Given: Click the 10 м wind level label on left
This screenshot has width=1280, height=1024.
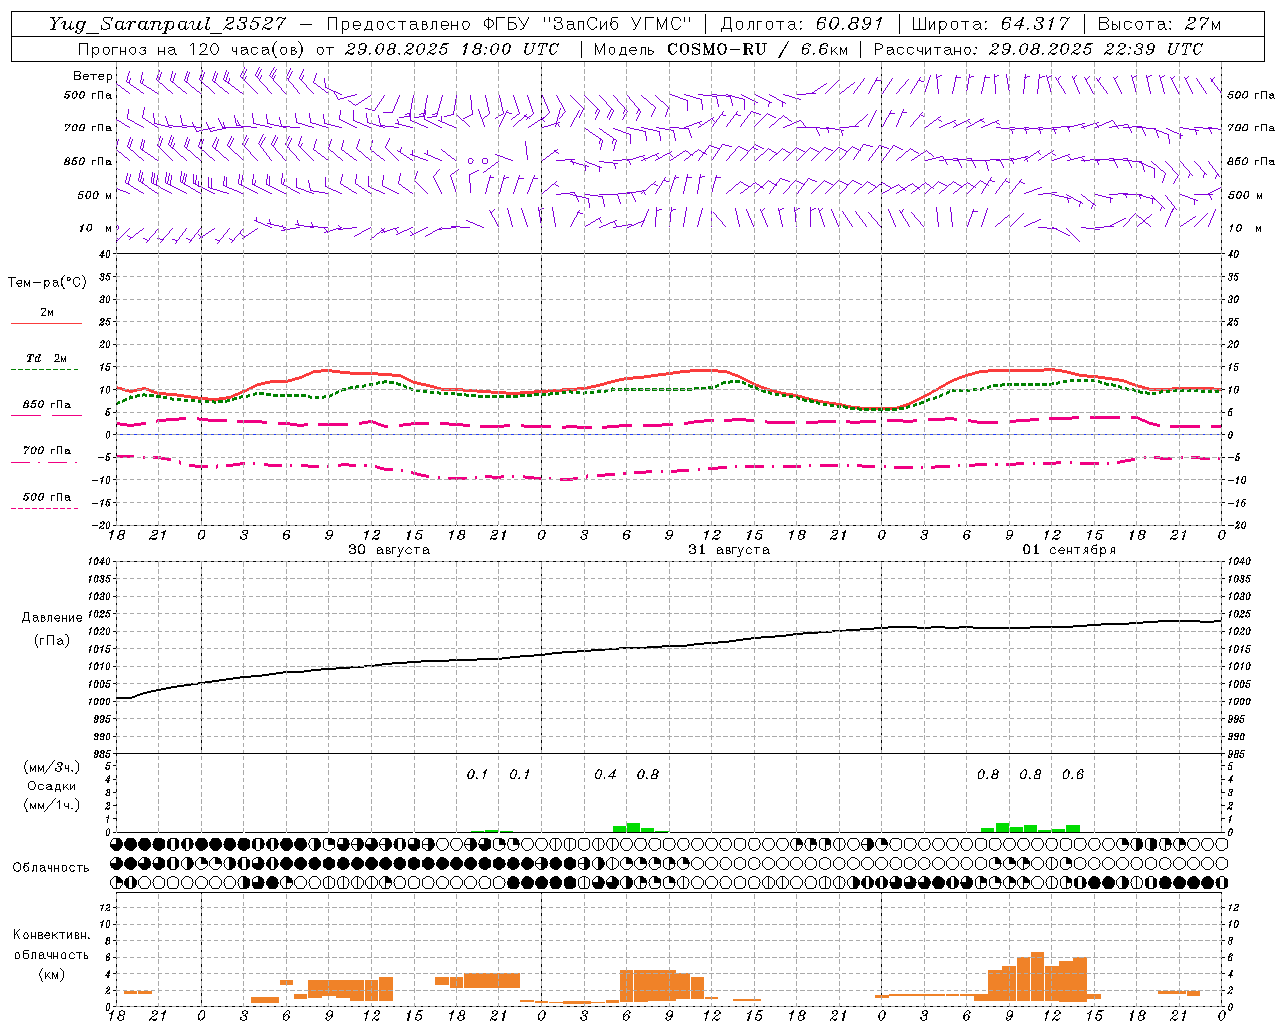Looking at the screenshot, I should click(x=95, y=228).
